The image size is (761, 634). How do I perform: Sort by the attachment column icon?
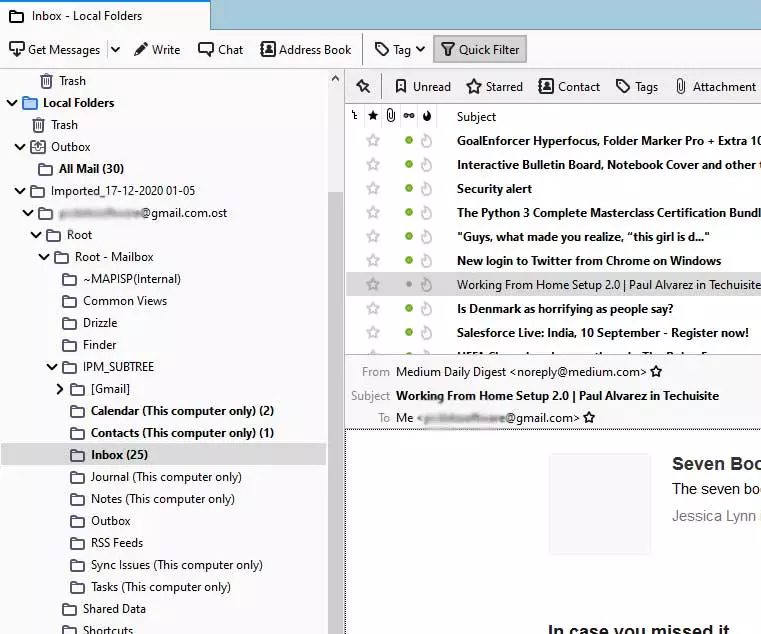[x=391, y=117]
